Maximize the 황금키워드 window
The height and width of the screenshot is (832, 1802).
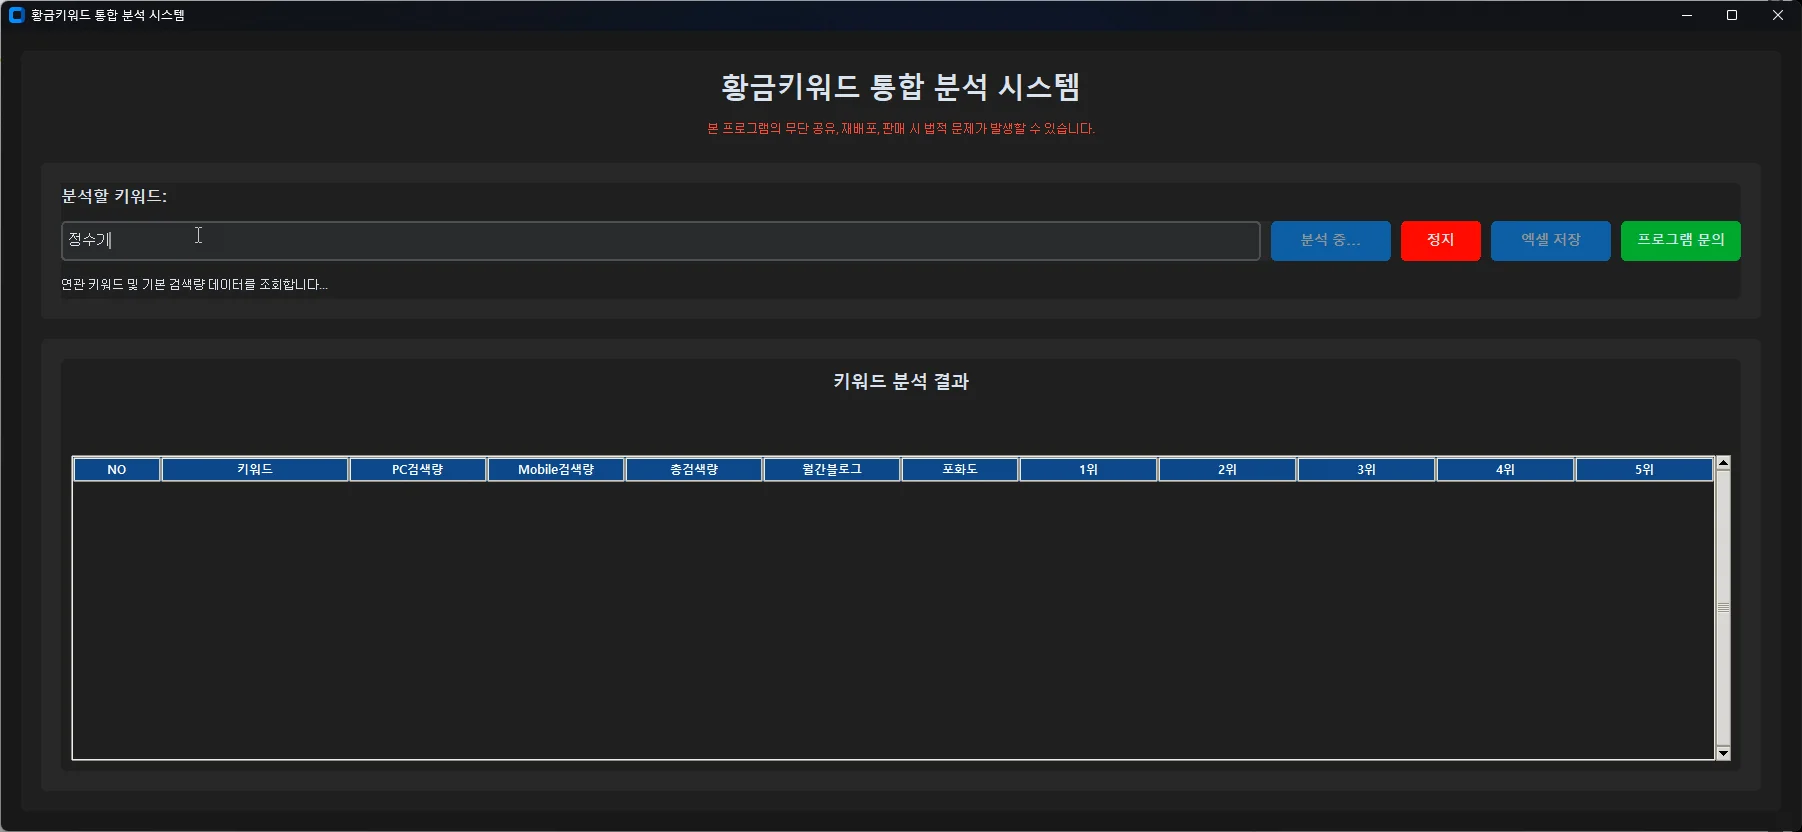(1732, 15)
